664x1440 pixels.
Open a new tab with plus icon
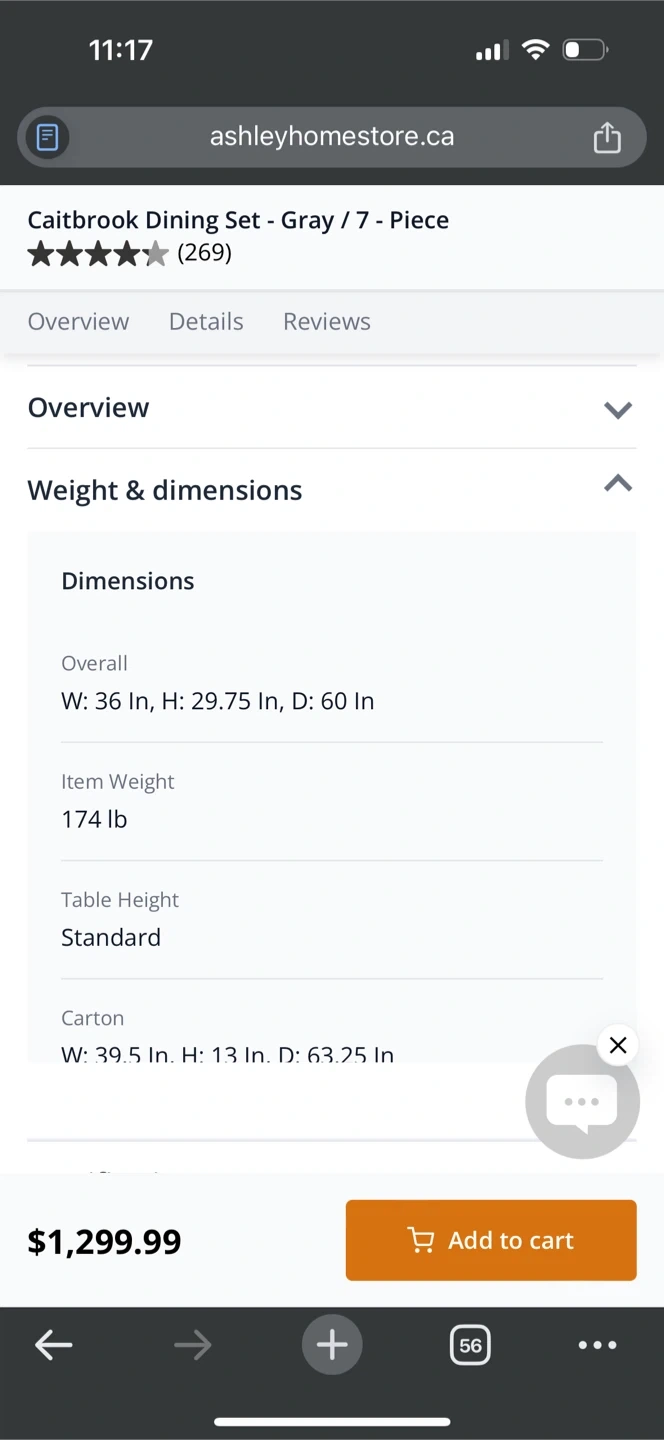tap(332, 1345)
